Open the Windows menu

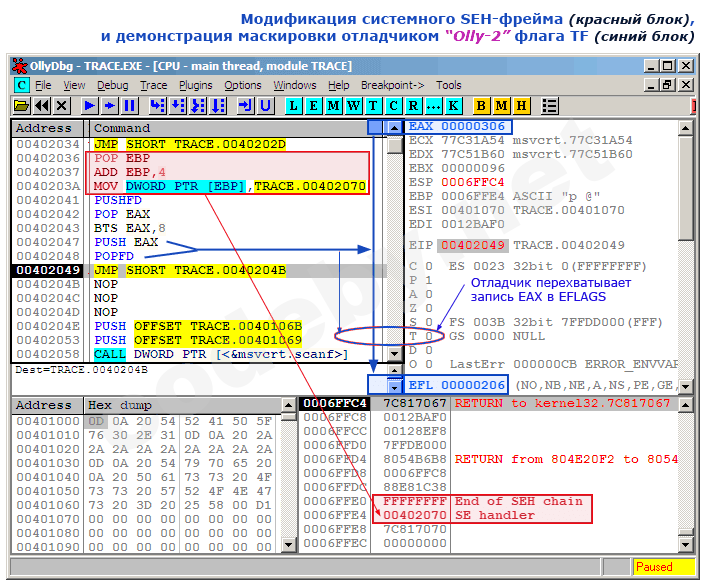click(295, 85)
